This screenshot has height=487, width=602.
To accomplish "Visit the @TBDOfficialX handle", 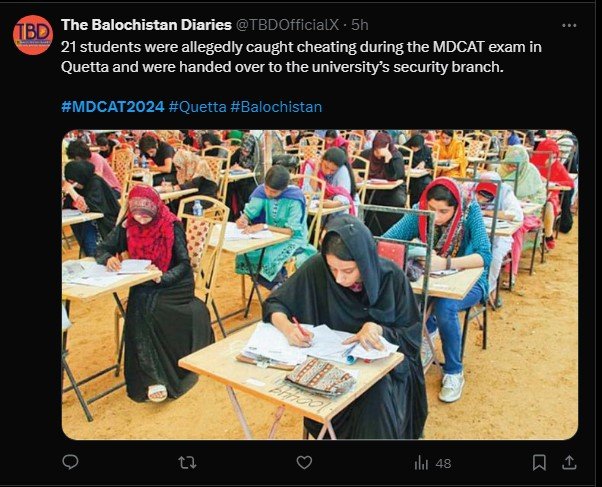I will click(x=287, y=25).
